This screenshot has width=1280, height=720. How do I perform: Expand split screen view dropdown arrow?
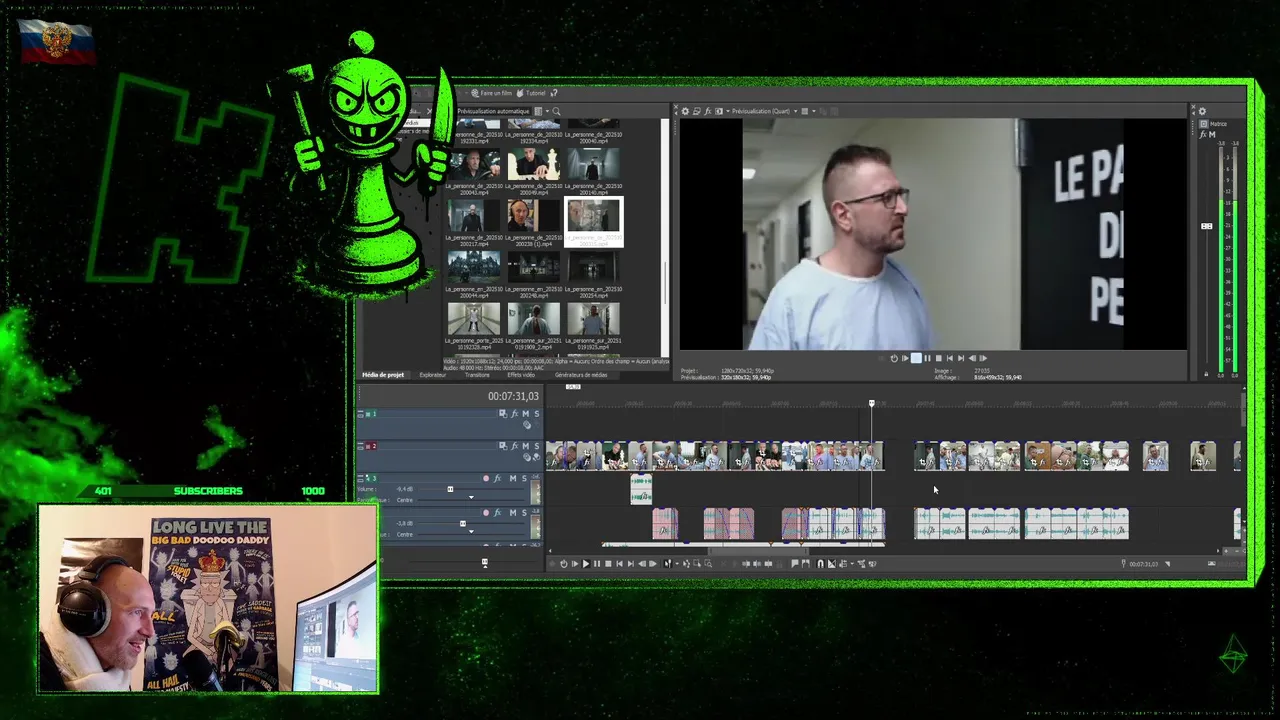(728, 111)
